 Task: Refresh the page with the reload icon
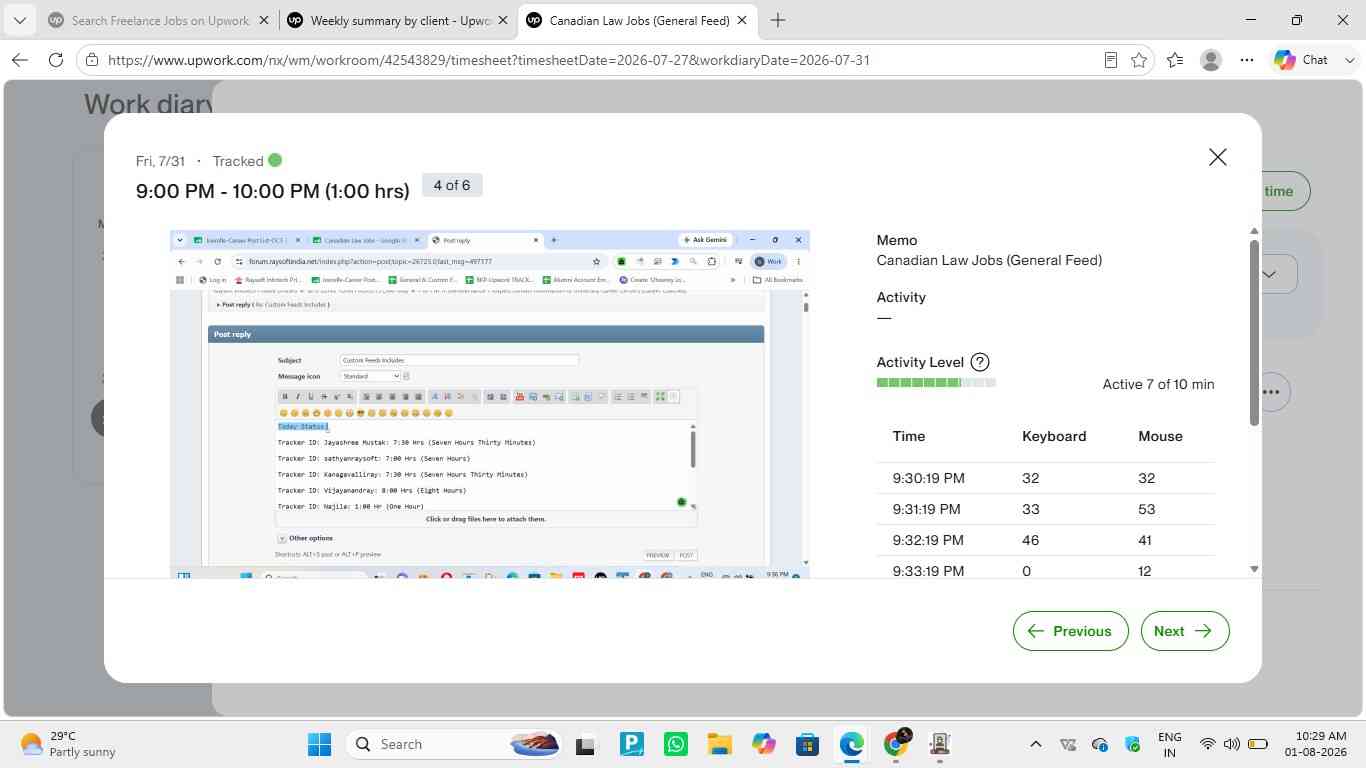[x=56, y=60]
